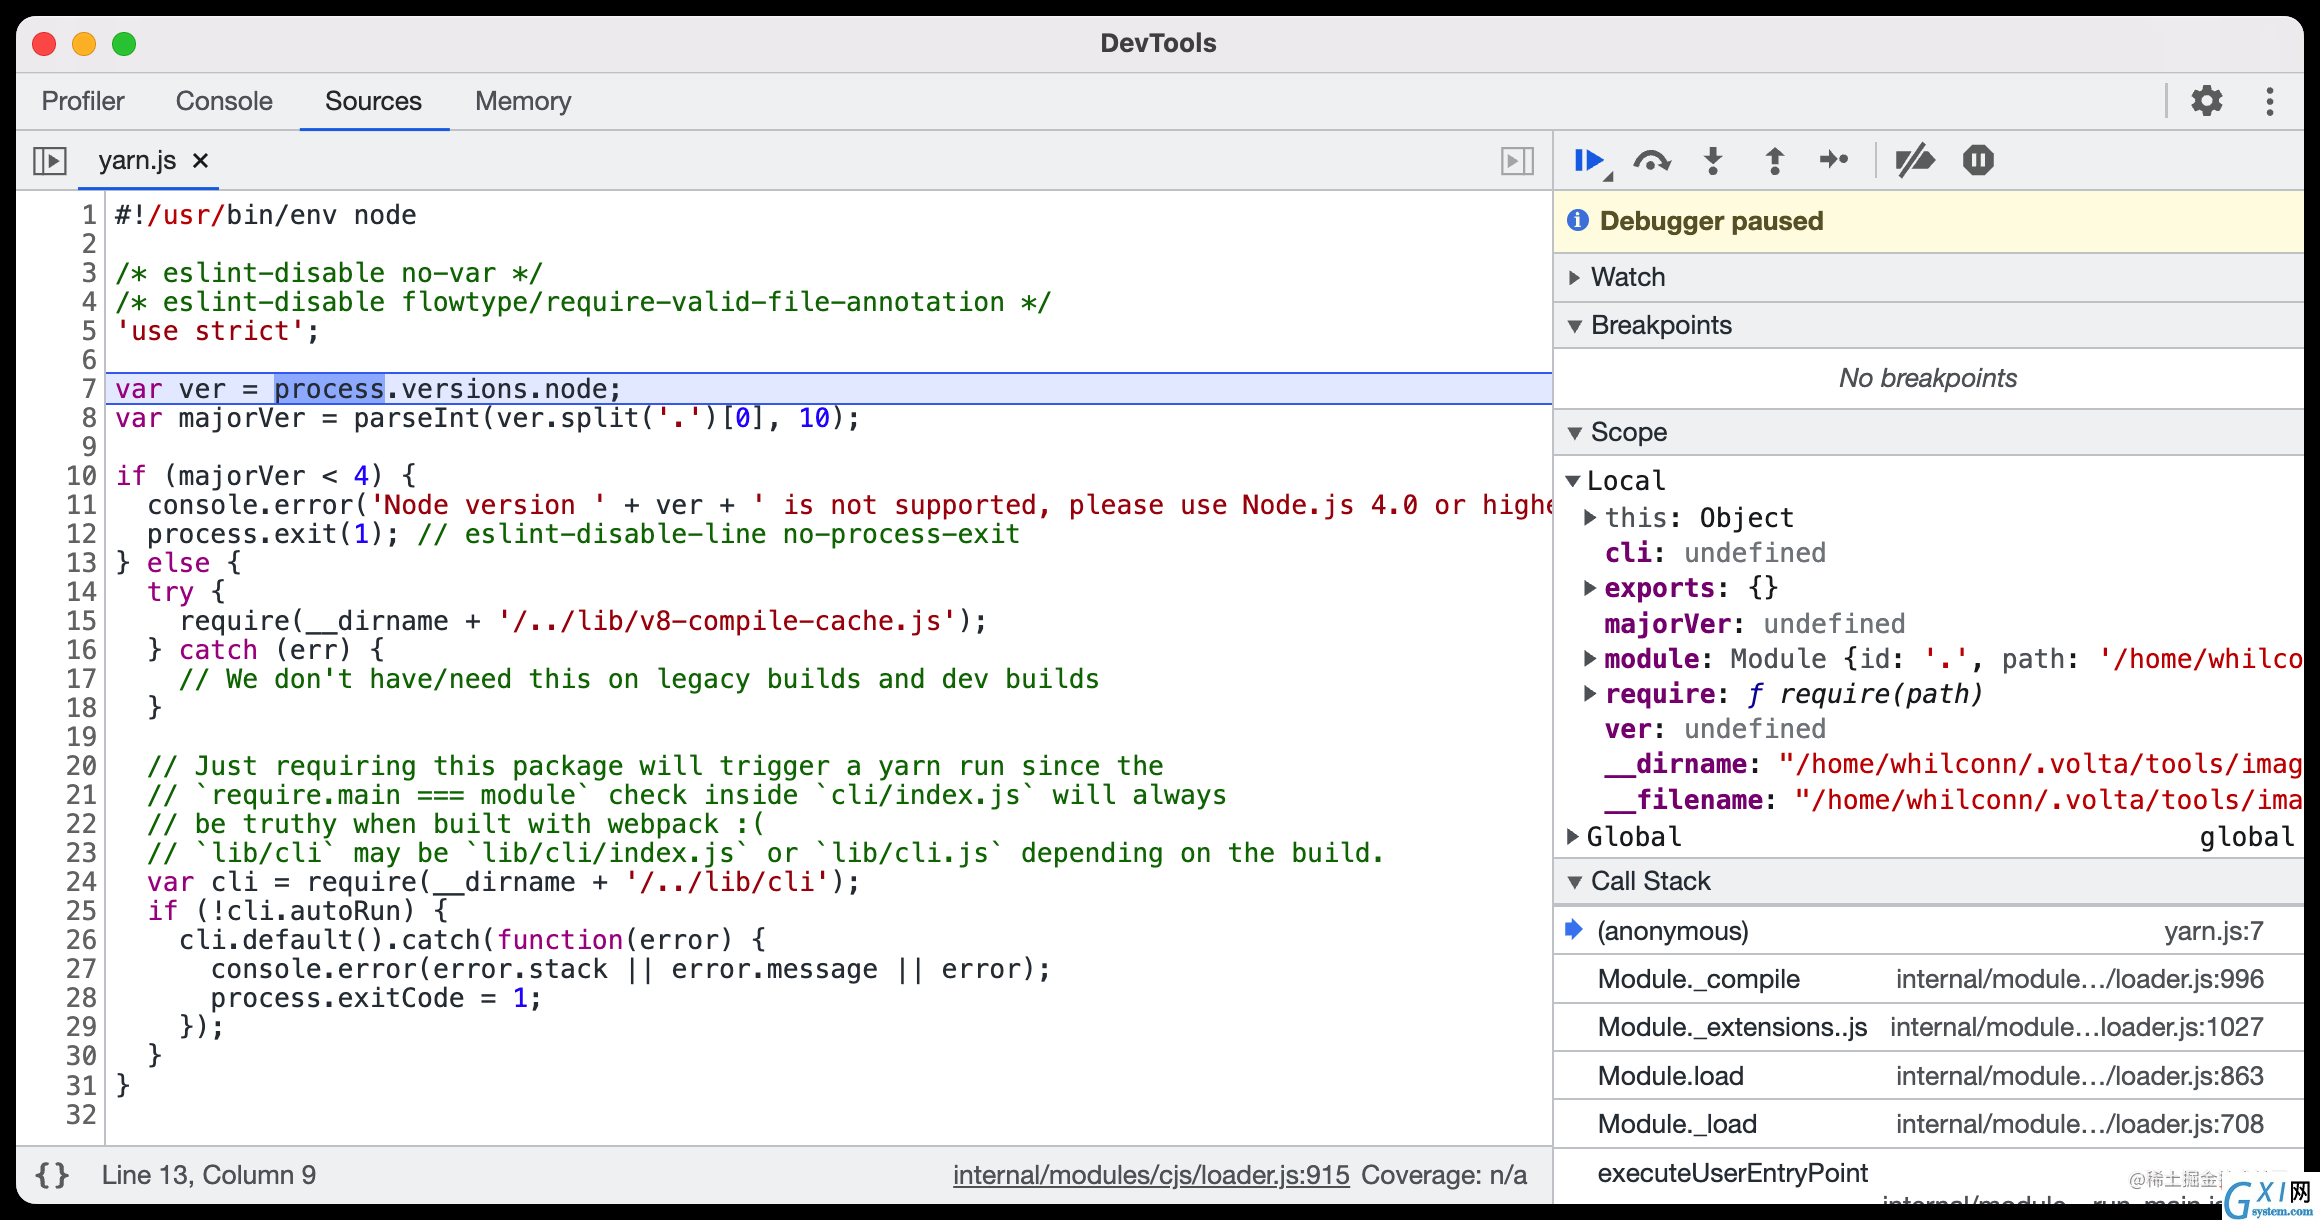Click the highlighted 'process' token

pyautogui.click(x=329, y=389)
